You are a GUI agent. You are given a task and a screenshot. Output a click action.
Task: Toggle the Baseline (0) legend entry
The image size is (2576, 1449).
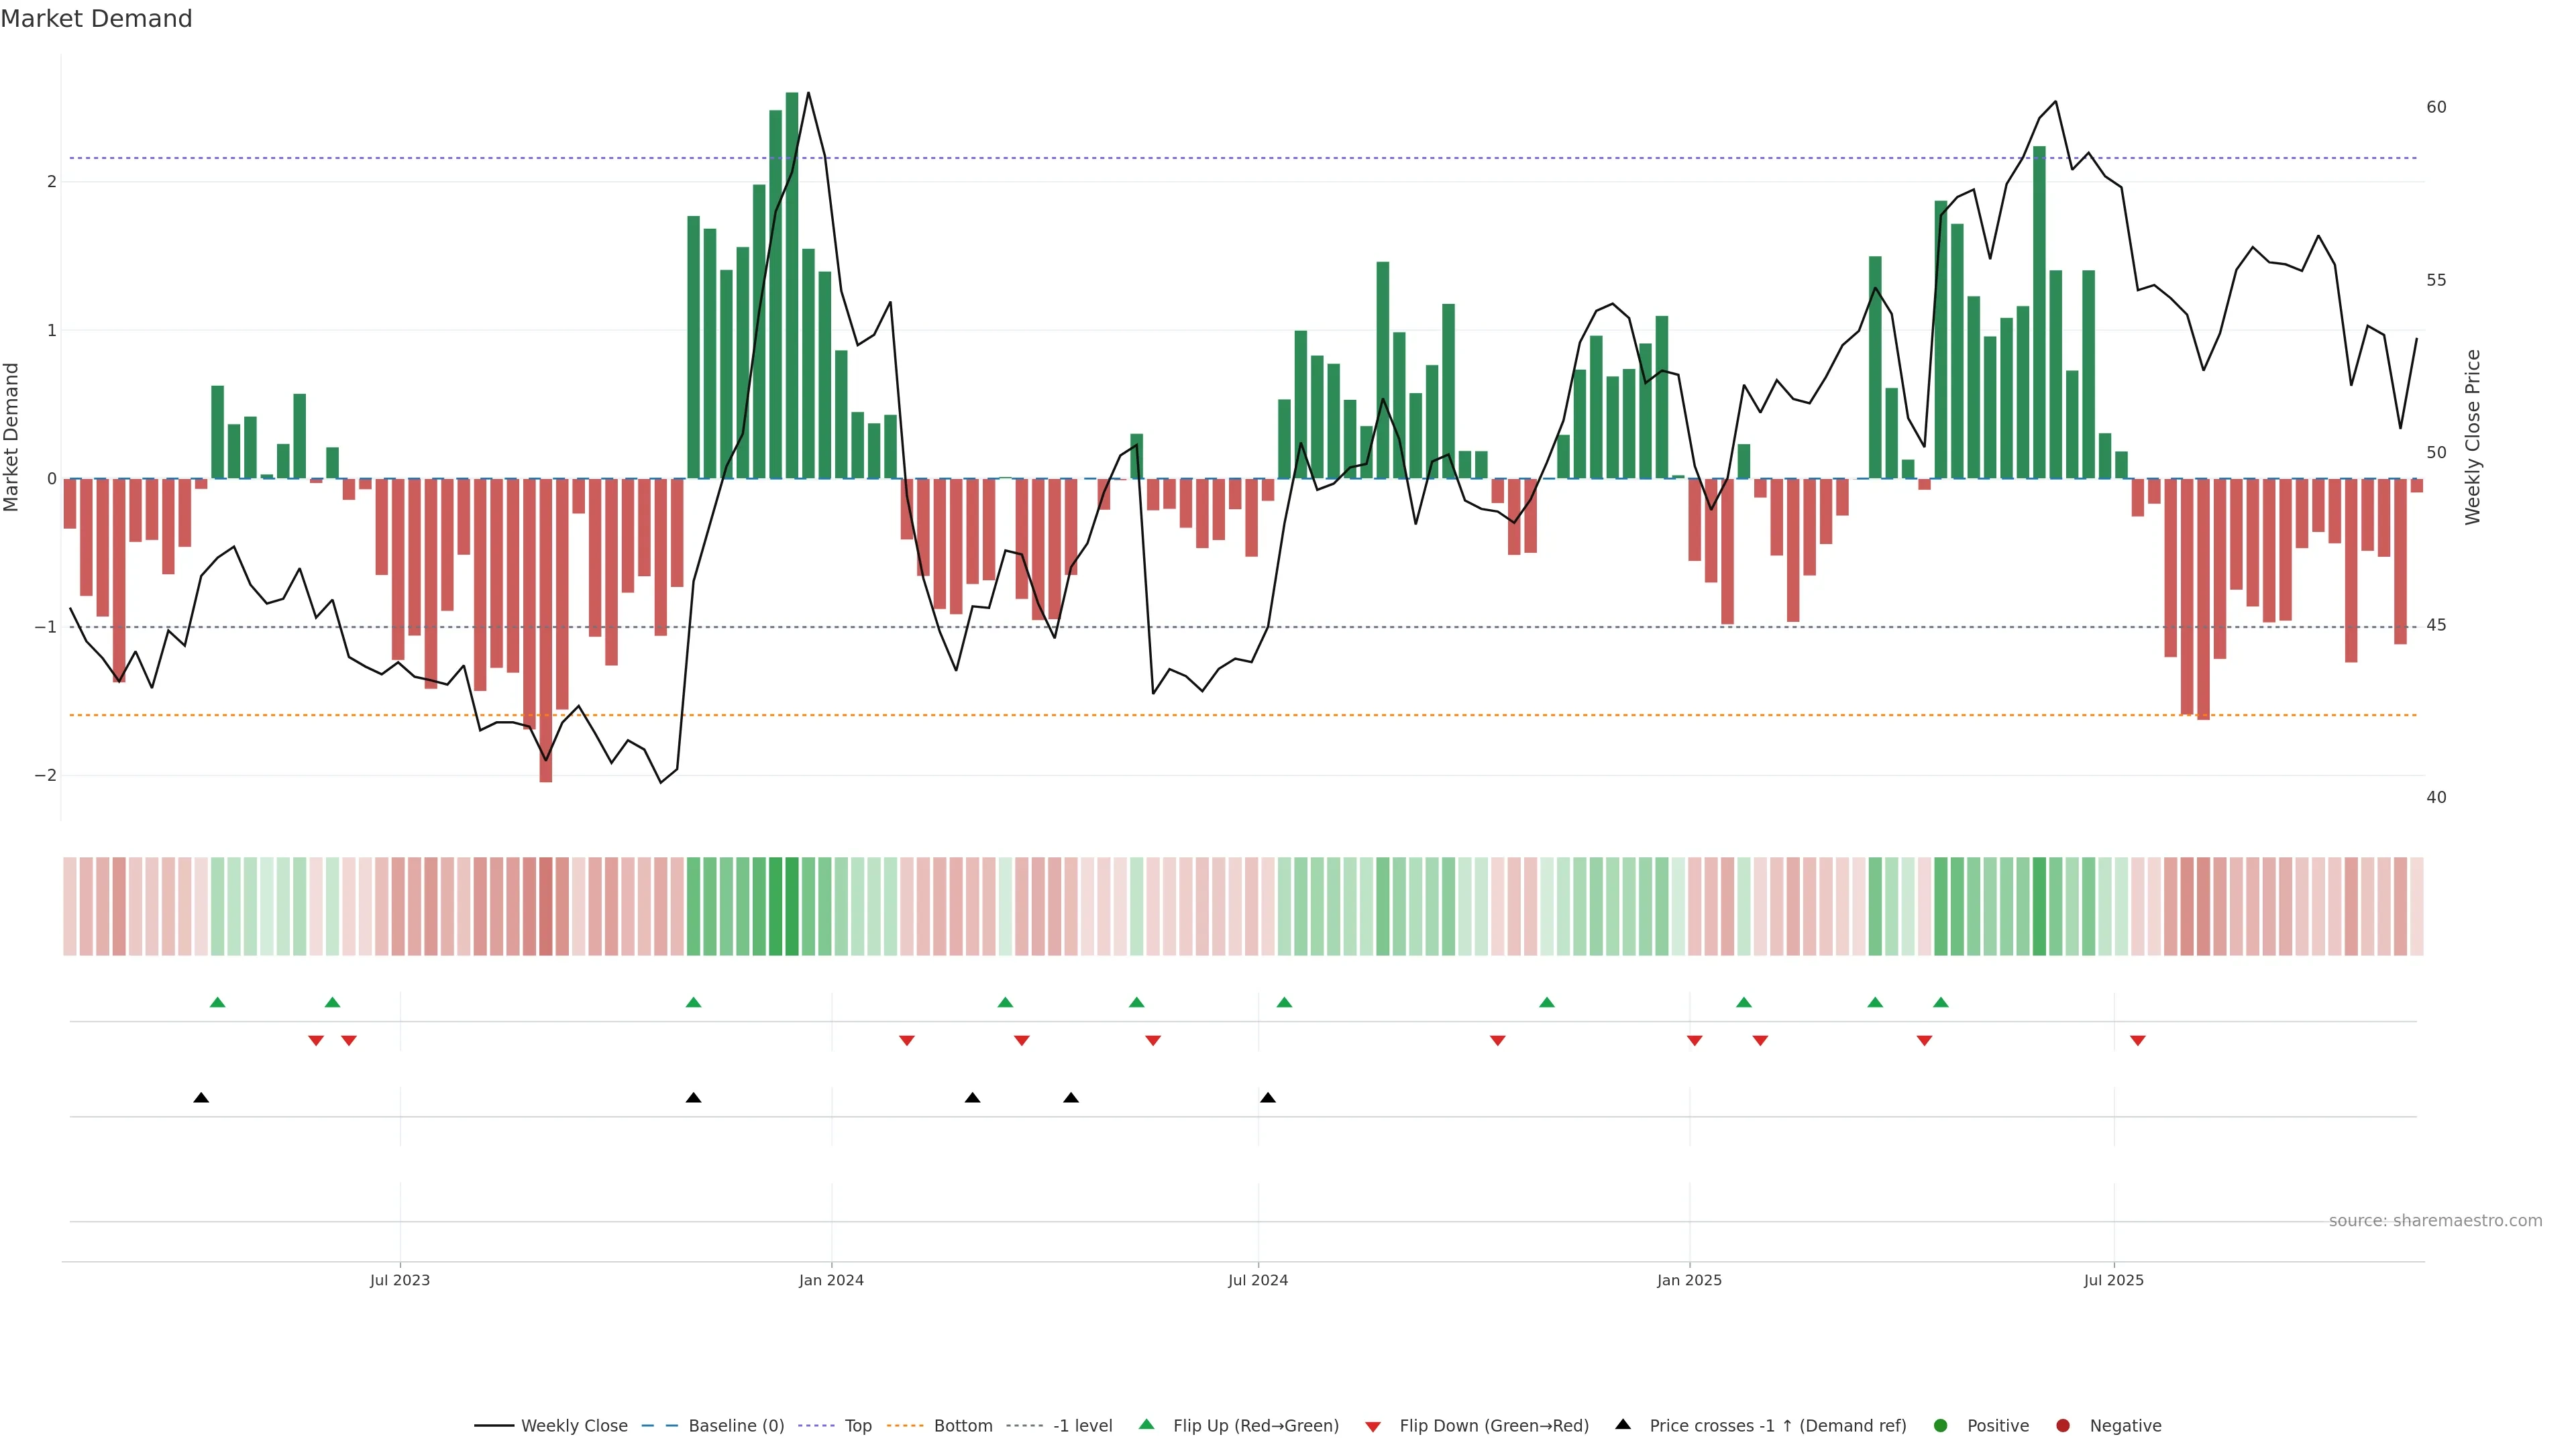click(x=736, y=1425)
